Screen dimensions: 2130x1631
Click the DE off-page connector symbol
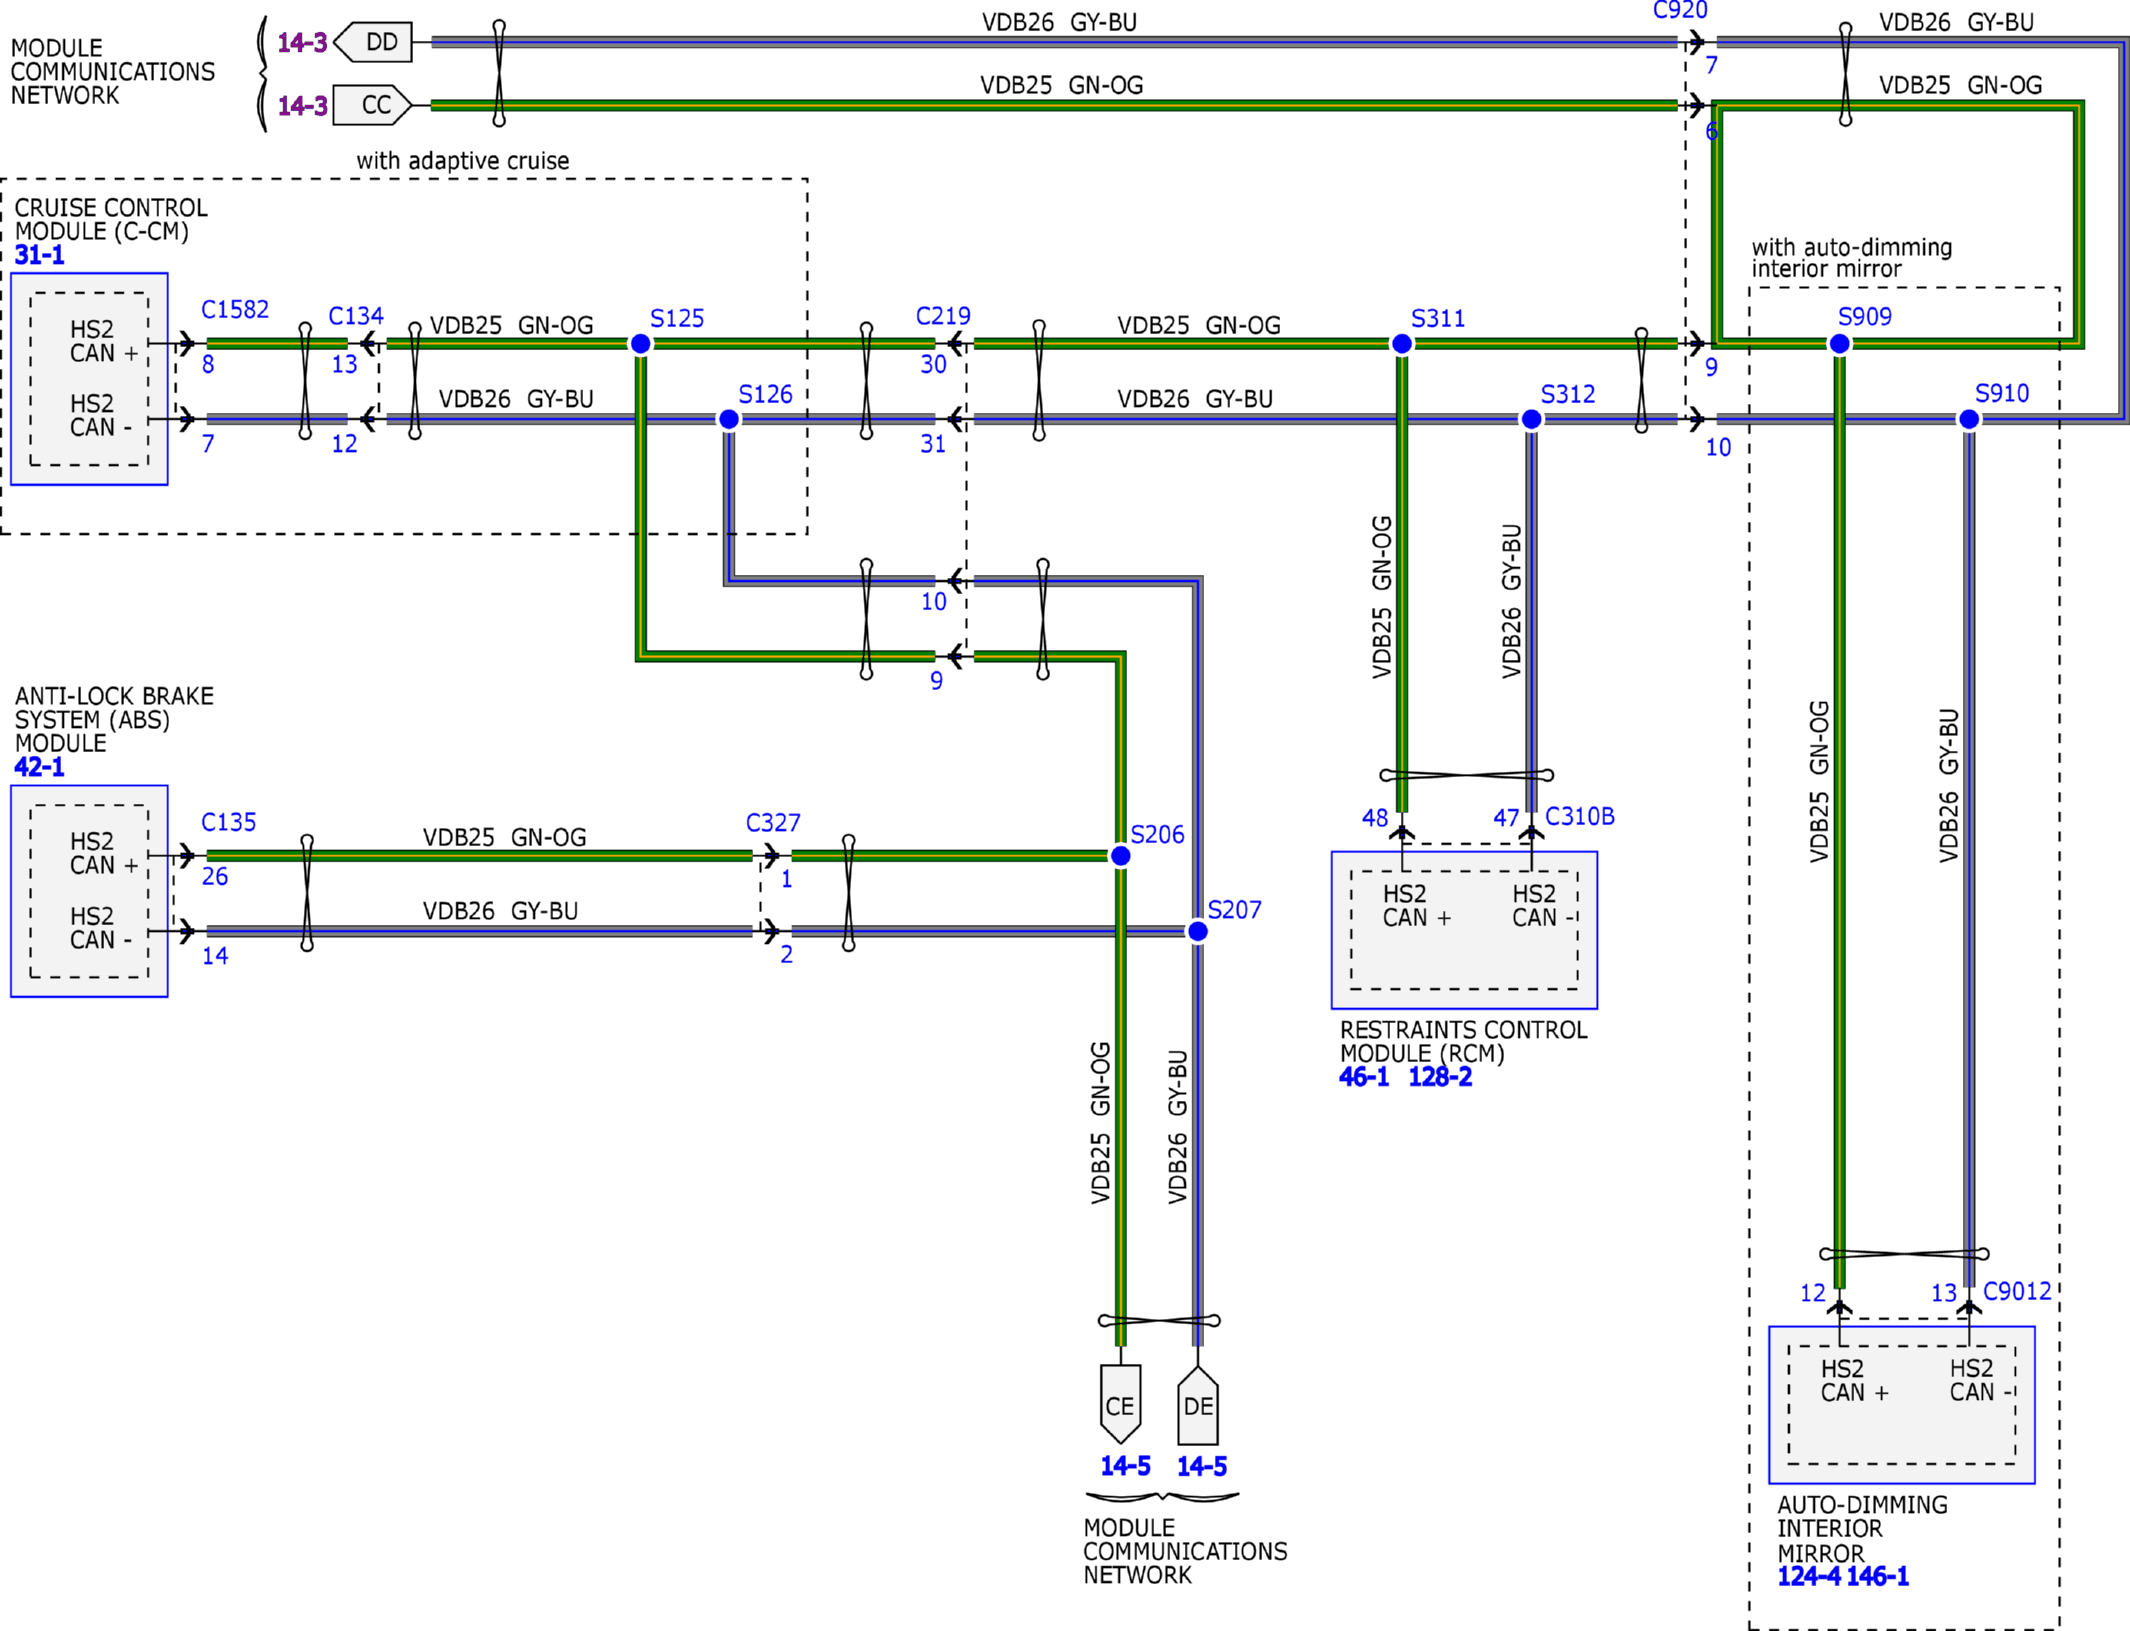tap(1198, 1405)
